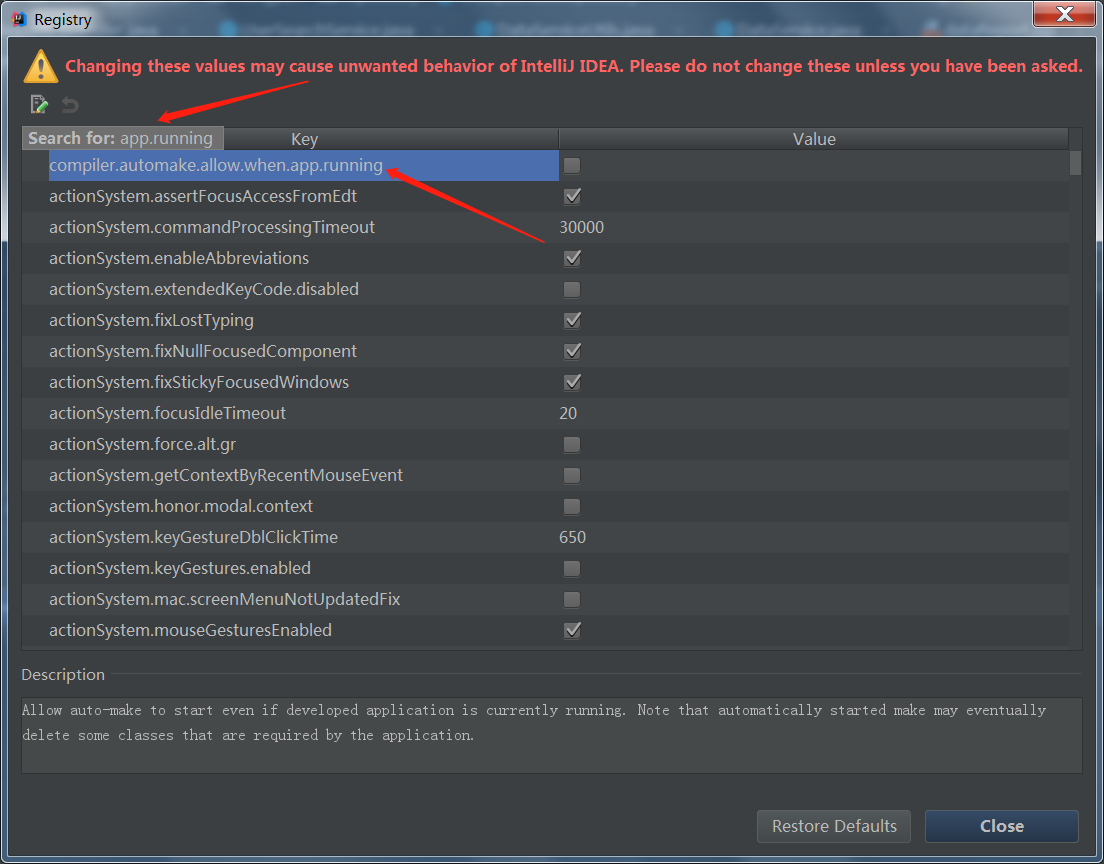Select actionSystem.enableAbbreviations key
Image resolution: width=1104 pixels, height=864 pixels.
tap(179, 258)
